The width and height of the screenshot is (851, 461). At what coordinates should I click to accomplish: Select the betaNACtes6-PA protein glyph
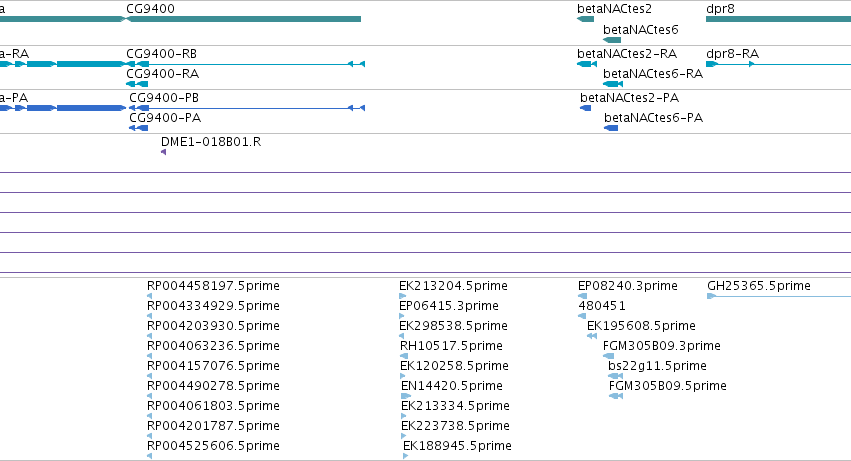(x=611, y=128)
